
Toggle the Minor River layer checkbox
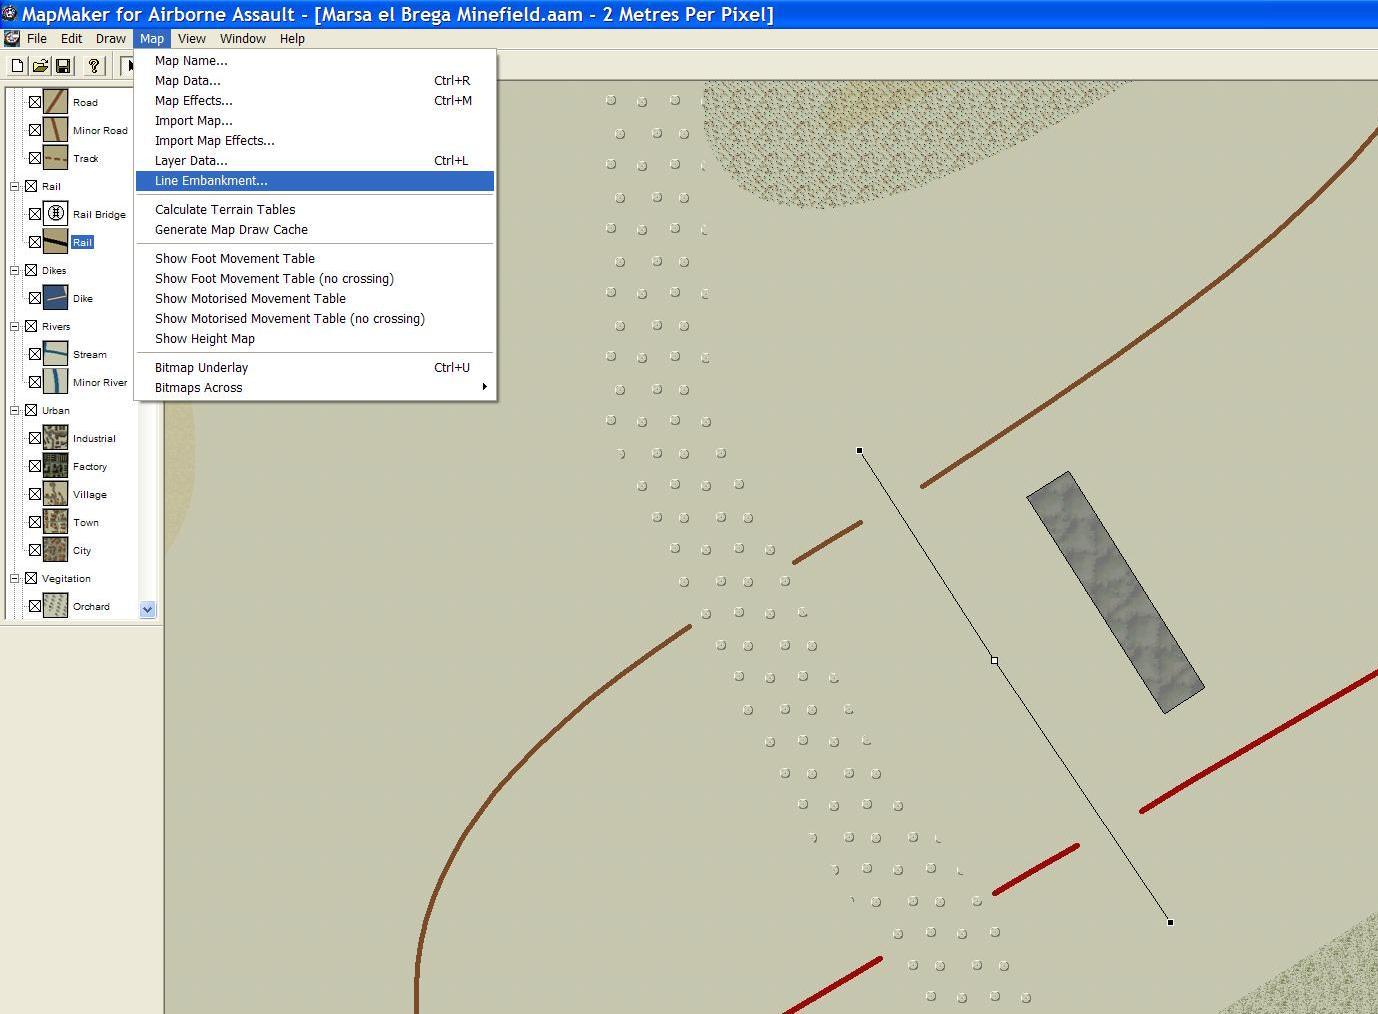(x=35, y=382)
